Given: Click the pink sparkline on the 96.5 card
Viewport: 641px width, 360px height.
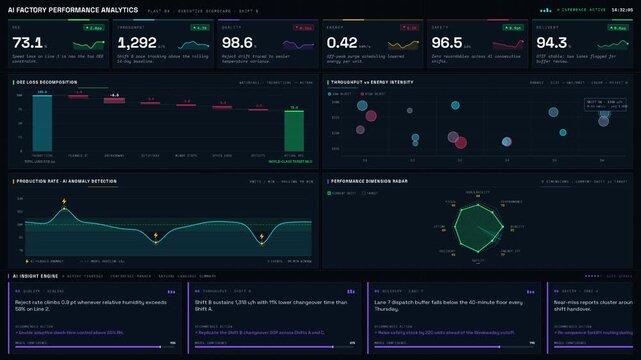Looking at the screenshot, I should point(508,44).
